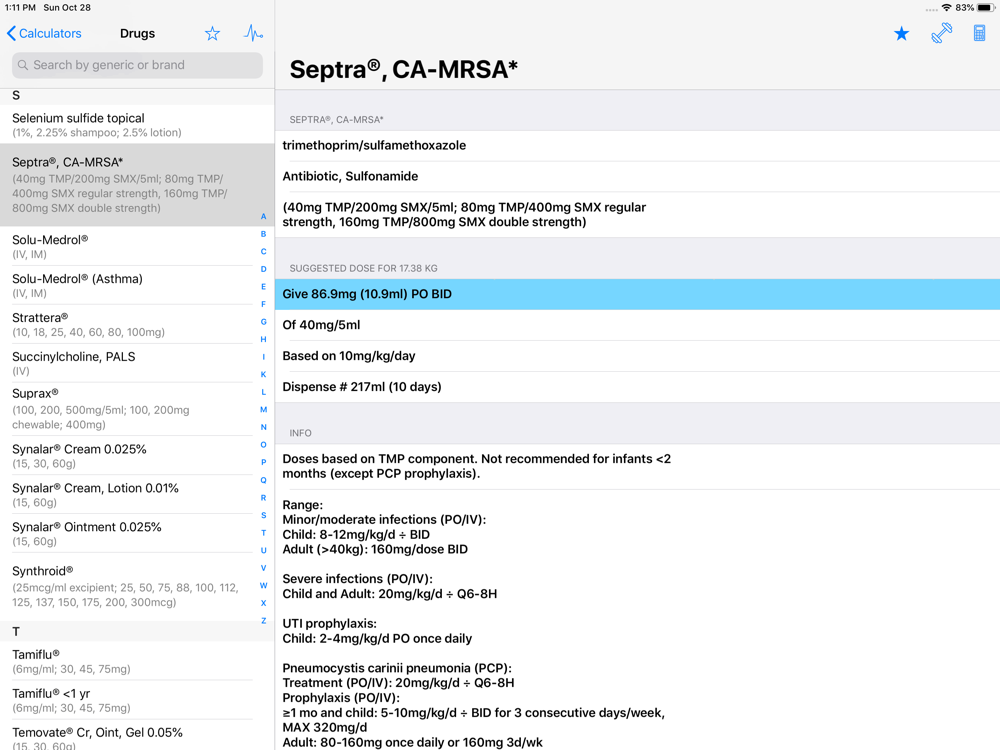Screen dimensions: 1000x750
Task: Jump to letter E in index
Action: pos(263,286)
